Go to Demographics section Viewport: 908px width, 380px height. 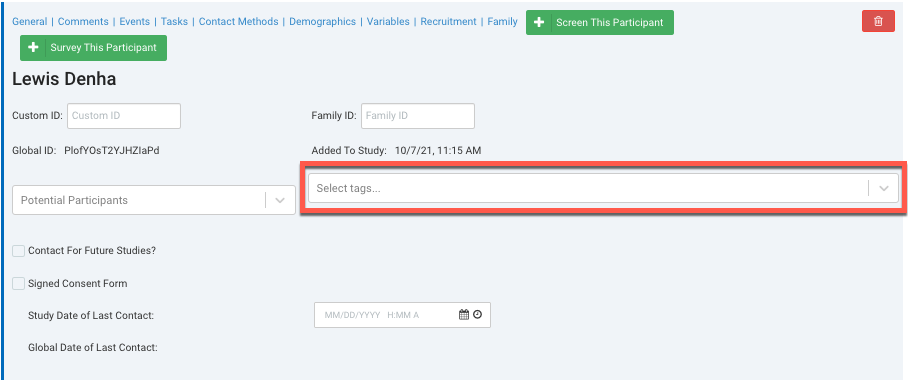(323, 21)
